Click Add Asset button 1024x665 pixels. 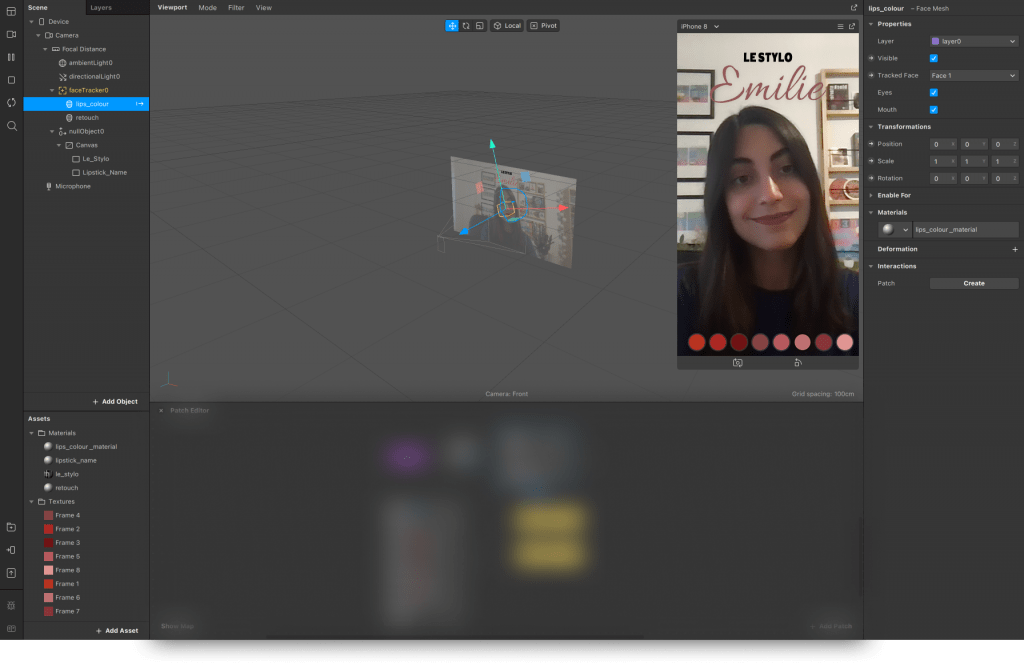point(117,631)
